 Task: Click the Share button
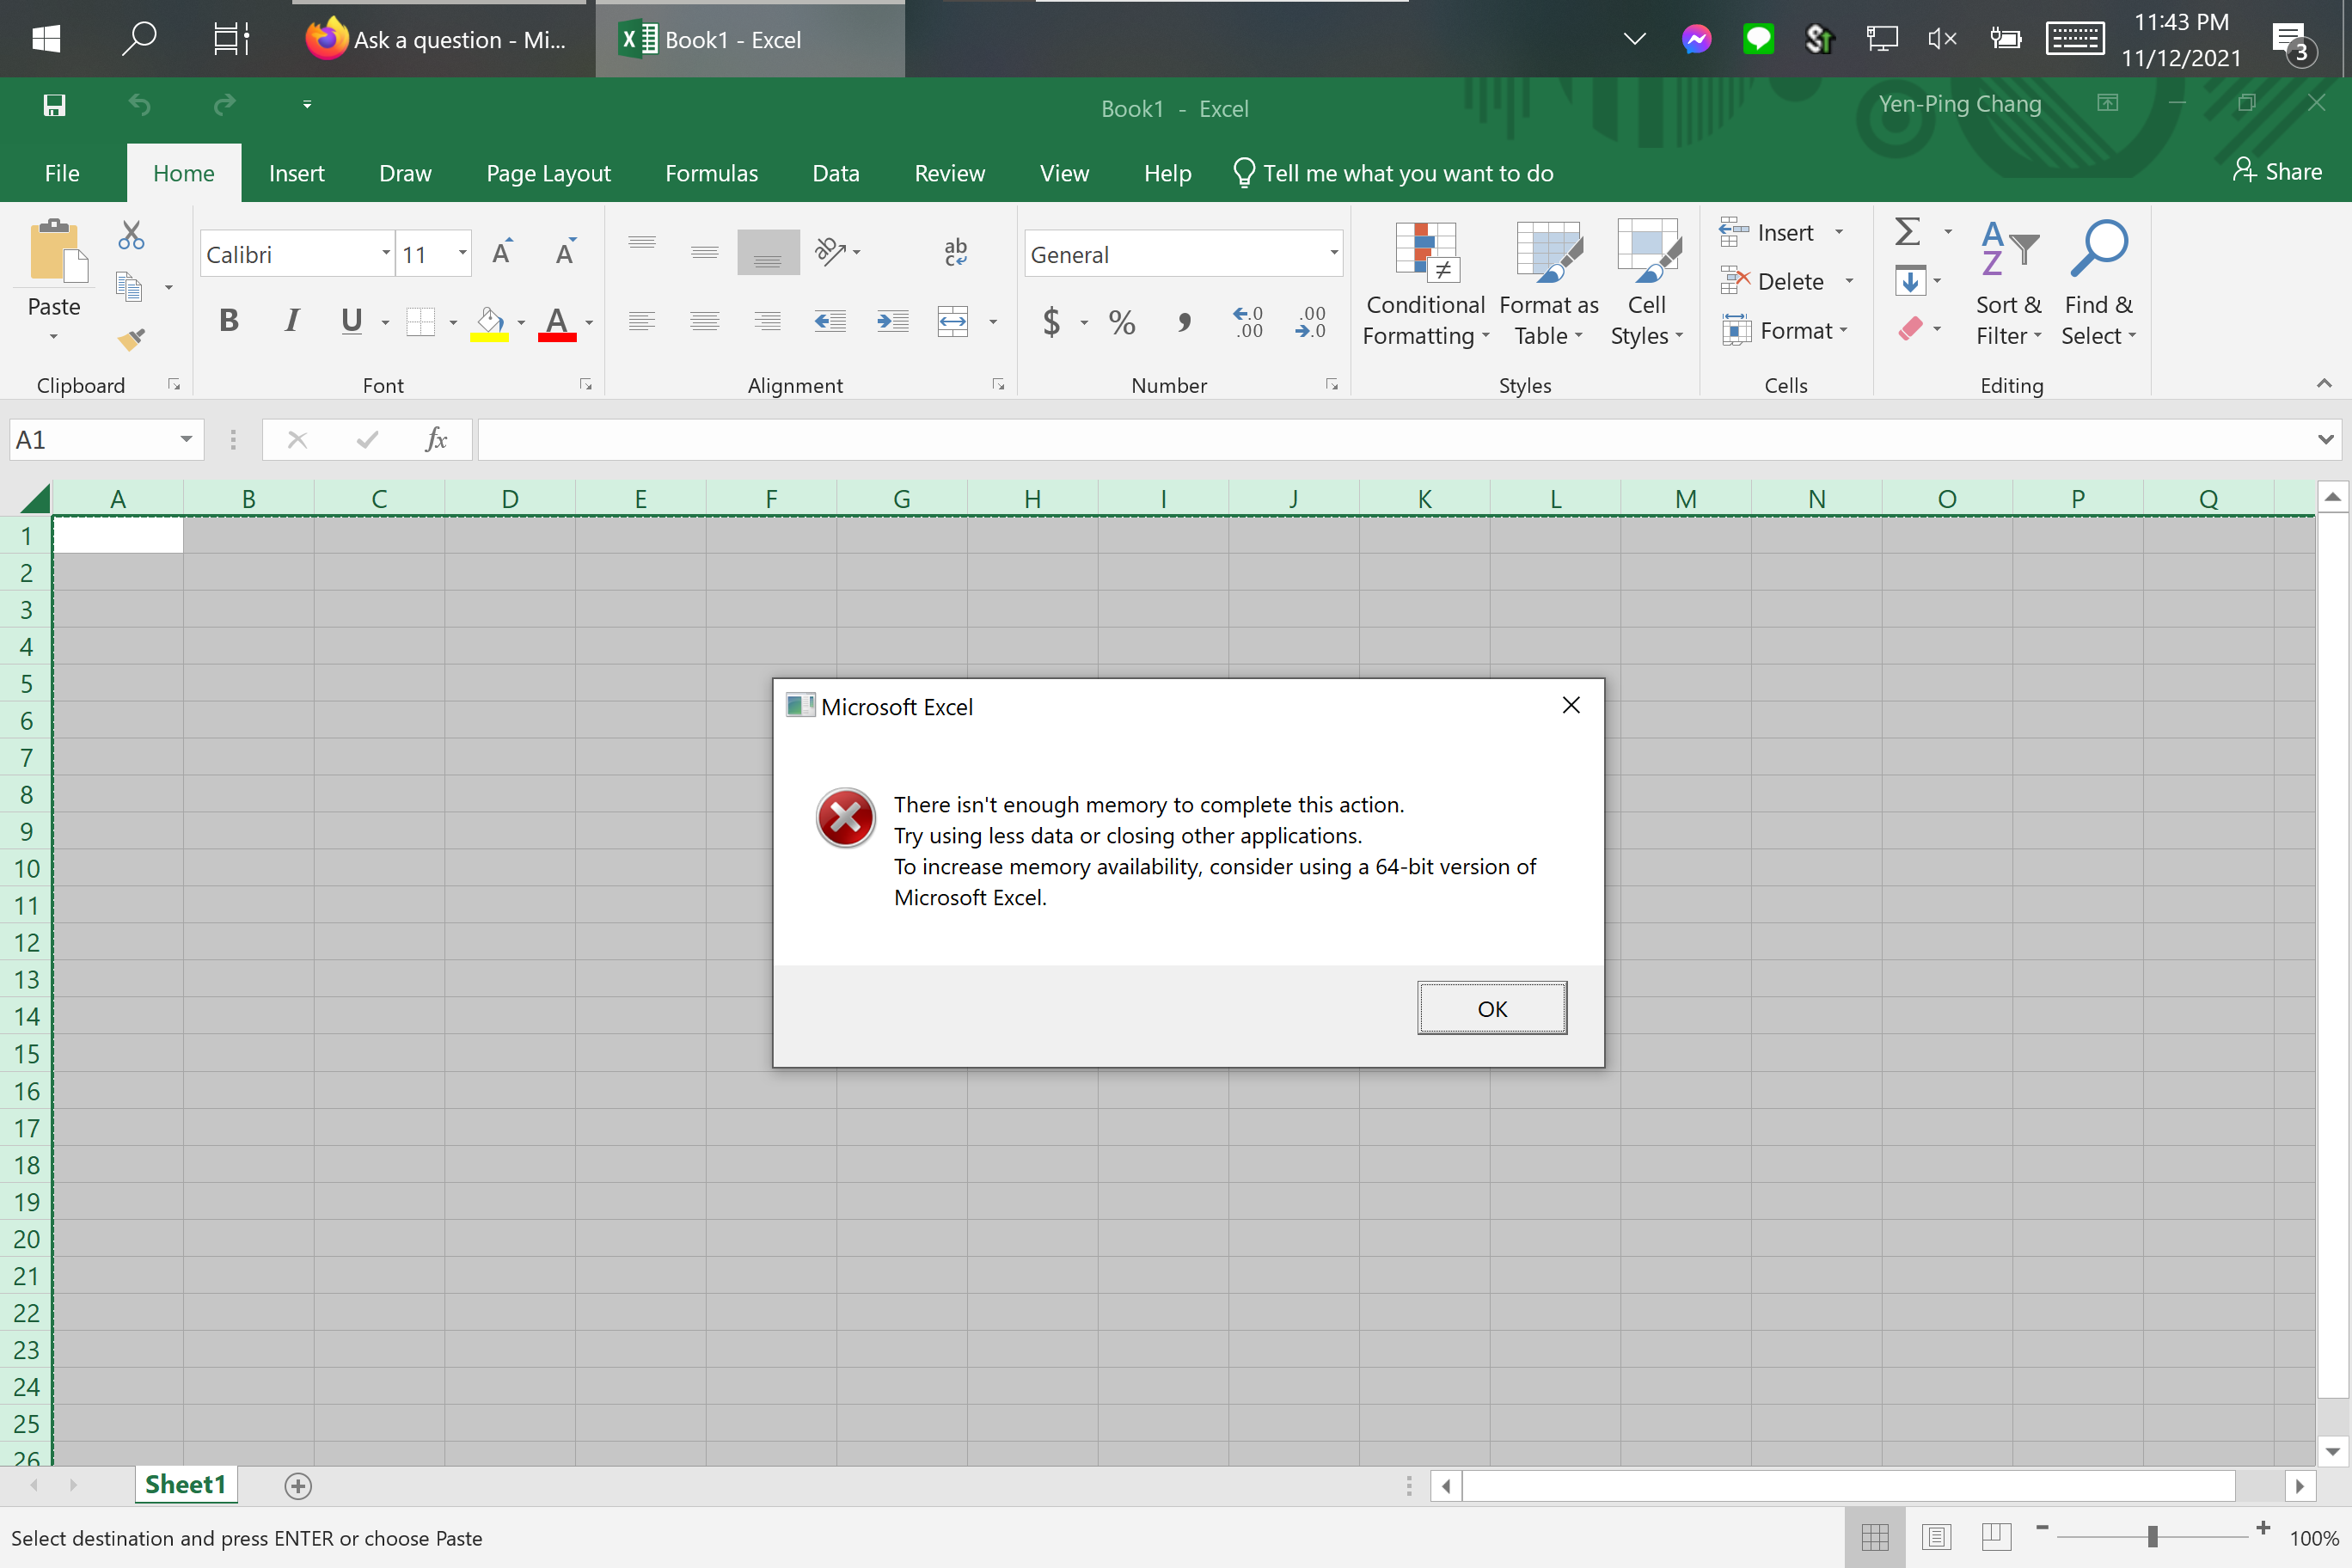point(2277,171)
